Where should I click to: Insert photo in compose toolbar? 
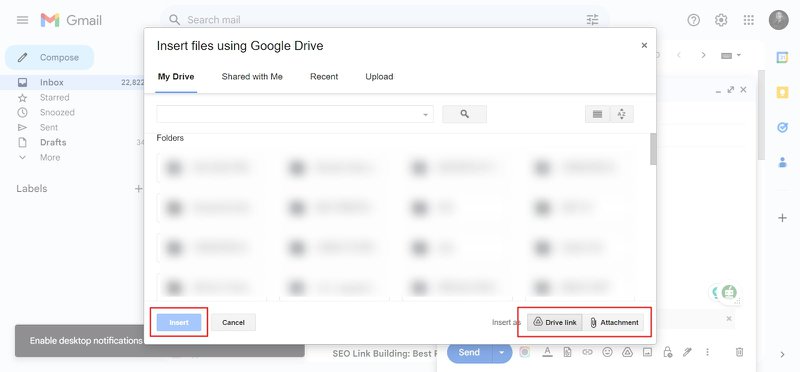point(647,352)
